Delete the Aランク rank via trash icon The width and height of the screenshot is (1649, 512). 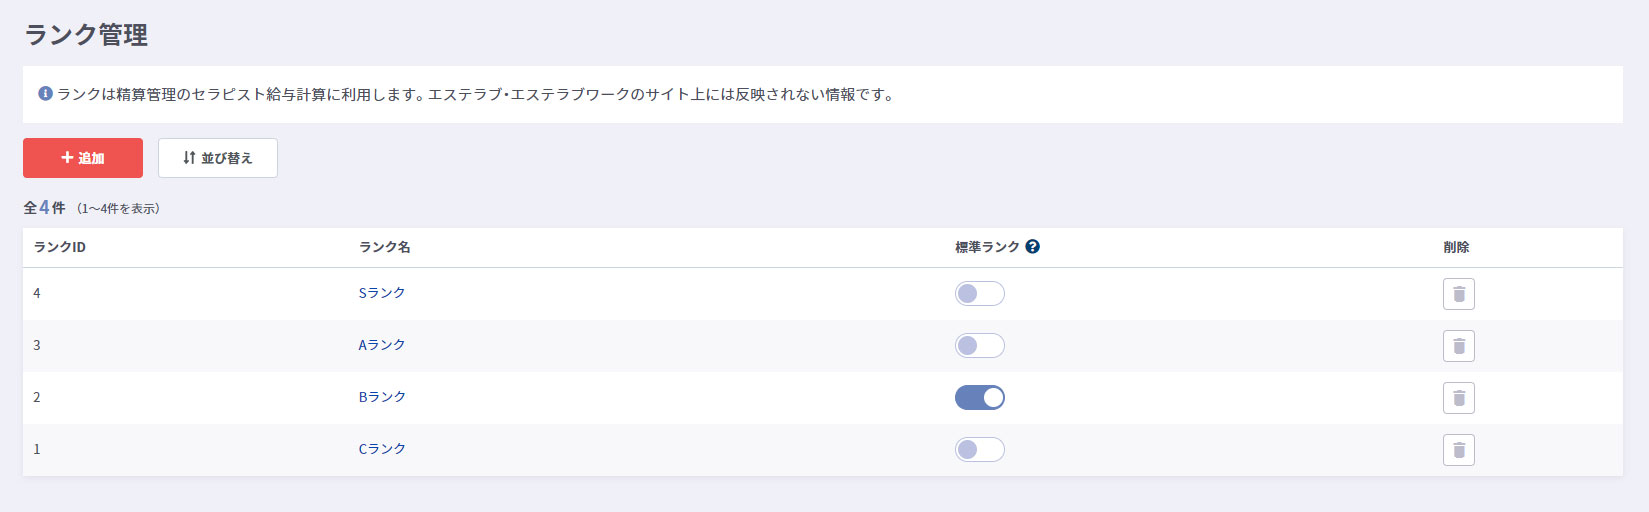point(1458,346)
